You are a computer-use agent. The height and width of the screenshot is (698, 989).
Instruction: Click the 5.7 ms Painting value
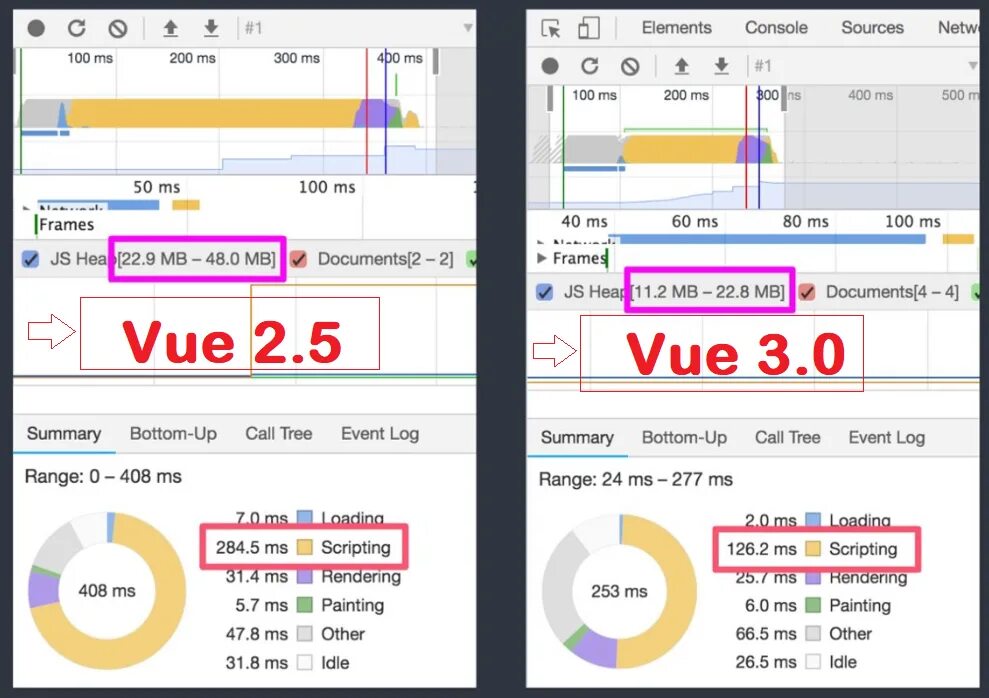(x=261, y=605)
